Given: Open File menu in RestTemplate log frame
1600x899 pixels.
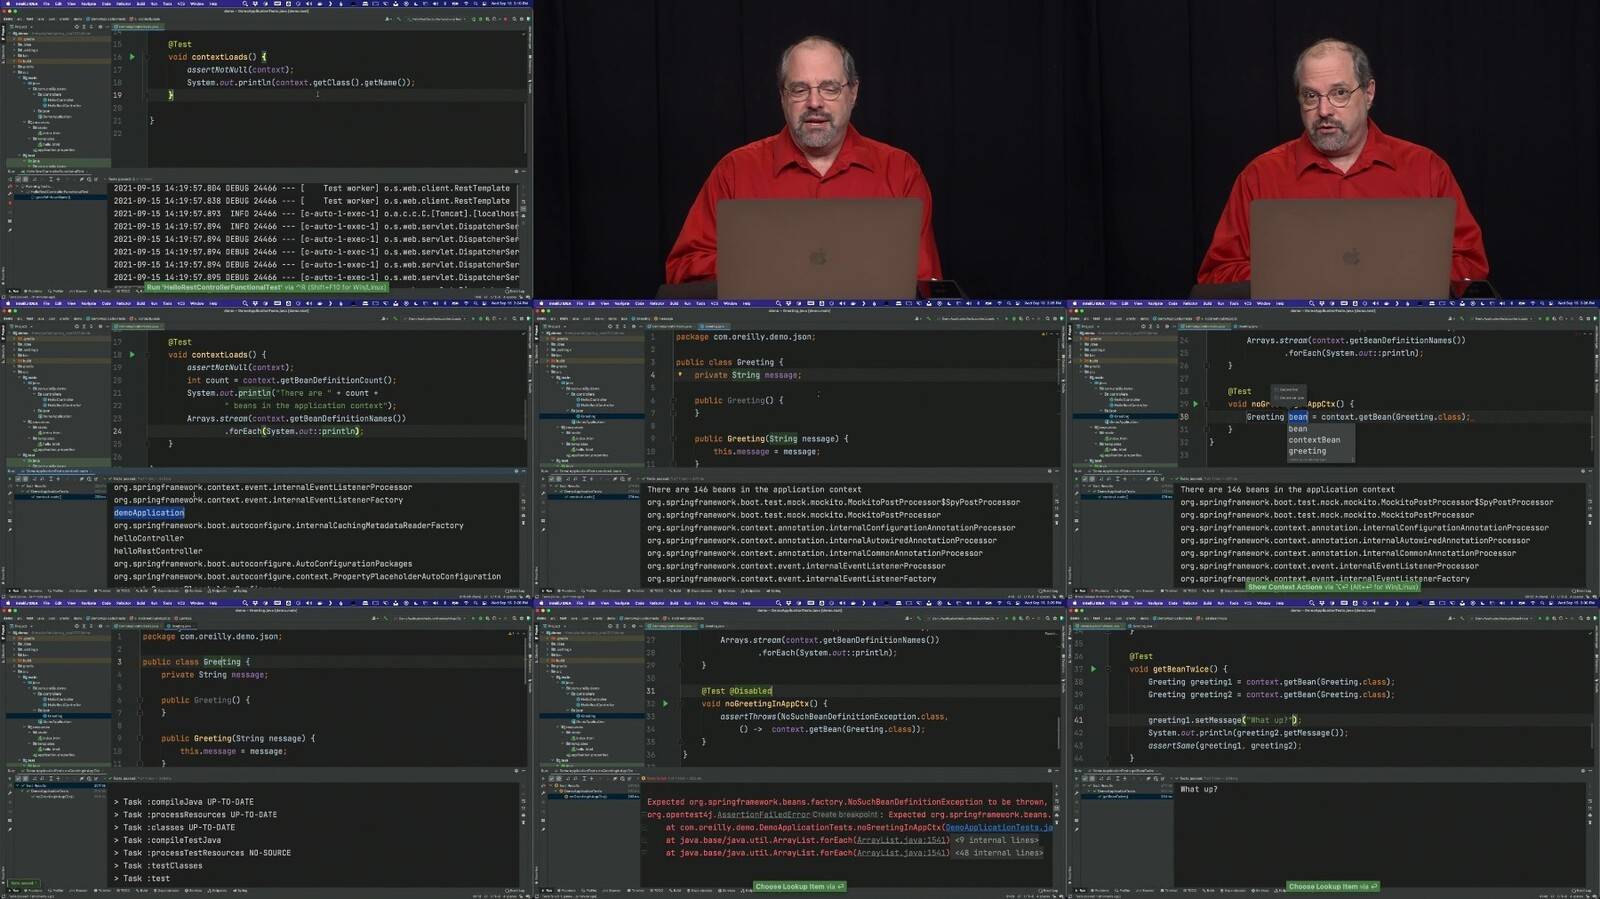Looking at the screenshot, I should (46, 4).
